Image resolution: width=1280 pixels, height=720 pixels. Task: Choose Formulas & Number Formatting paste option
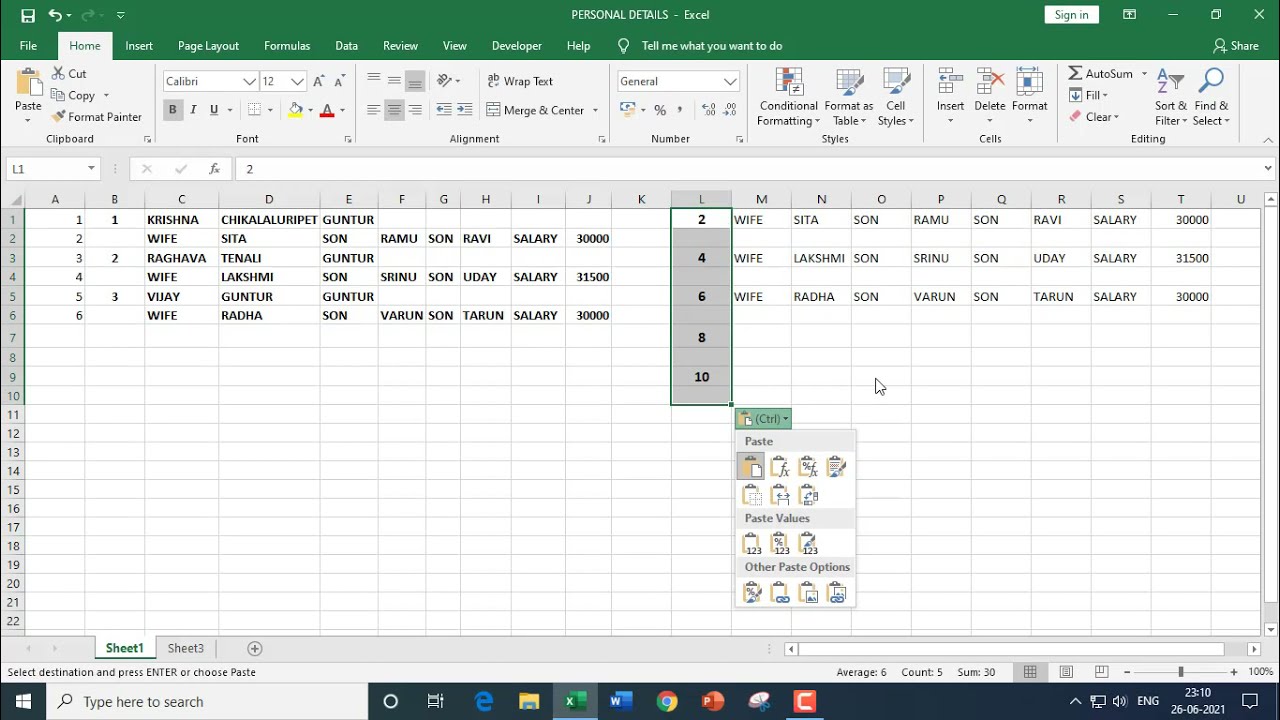click(x=808, y=466)
